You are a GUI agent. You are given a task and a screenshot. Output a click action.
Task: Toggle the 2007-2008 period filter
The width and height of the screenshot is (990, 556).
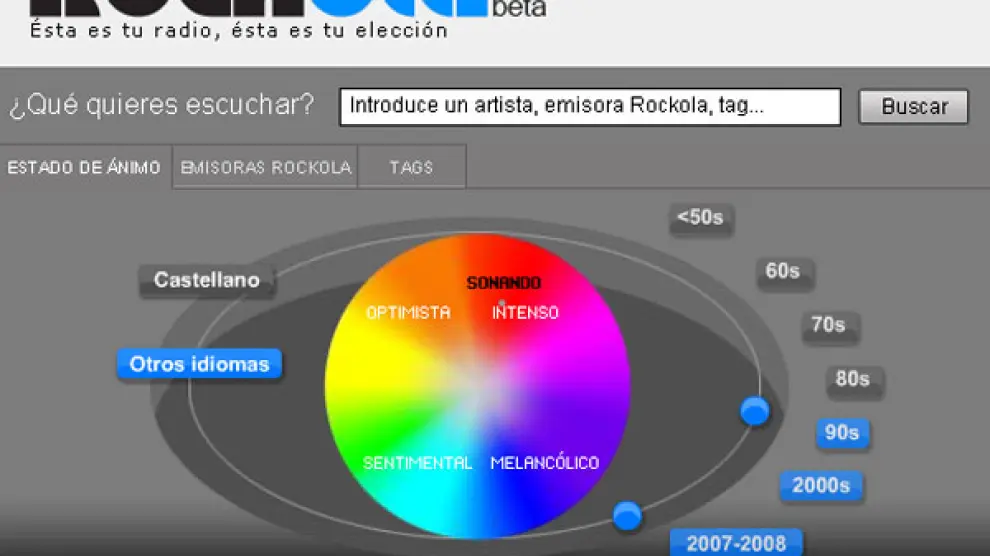(736, 543)
